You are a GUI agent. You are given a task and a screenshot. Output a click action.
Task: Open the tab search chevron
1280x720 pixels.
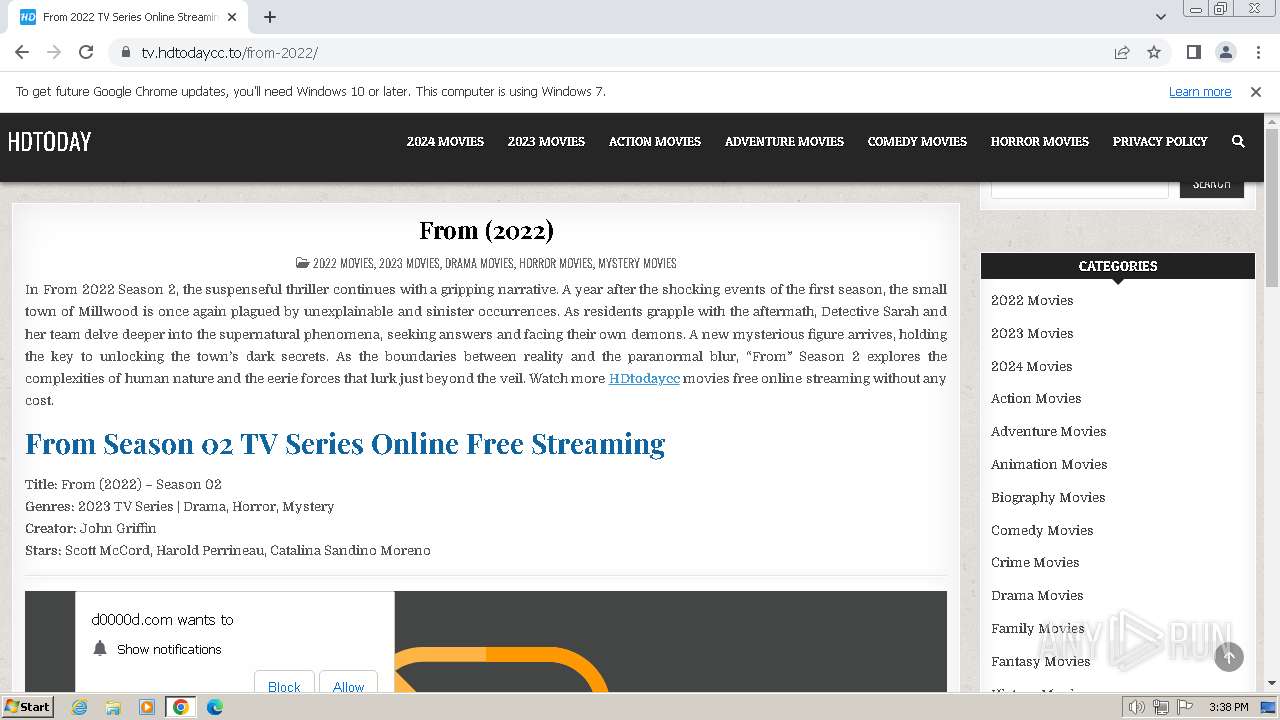tap(1160, 17)
